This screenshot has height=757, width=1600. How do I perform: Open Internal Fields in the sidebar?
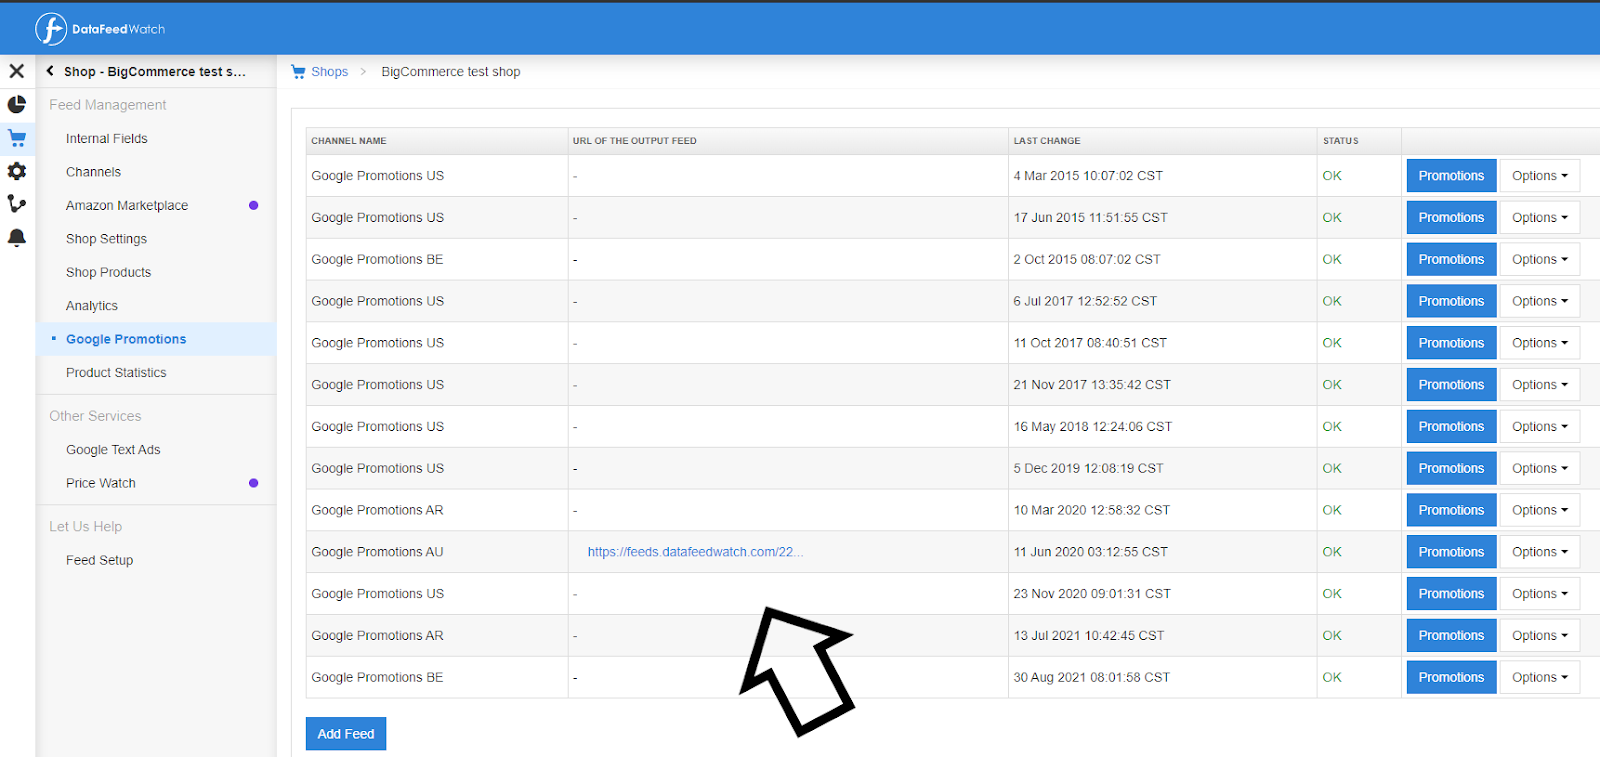[107, 139]
